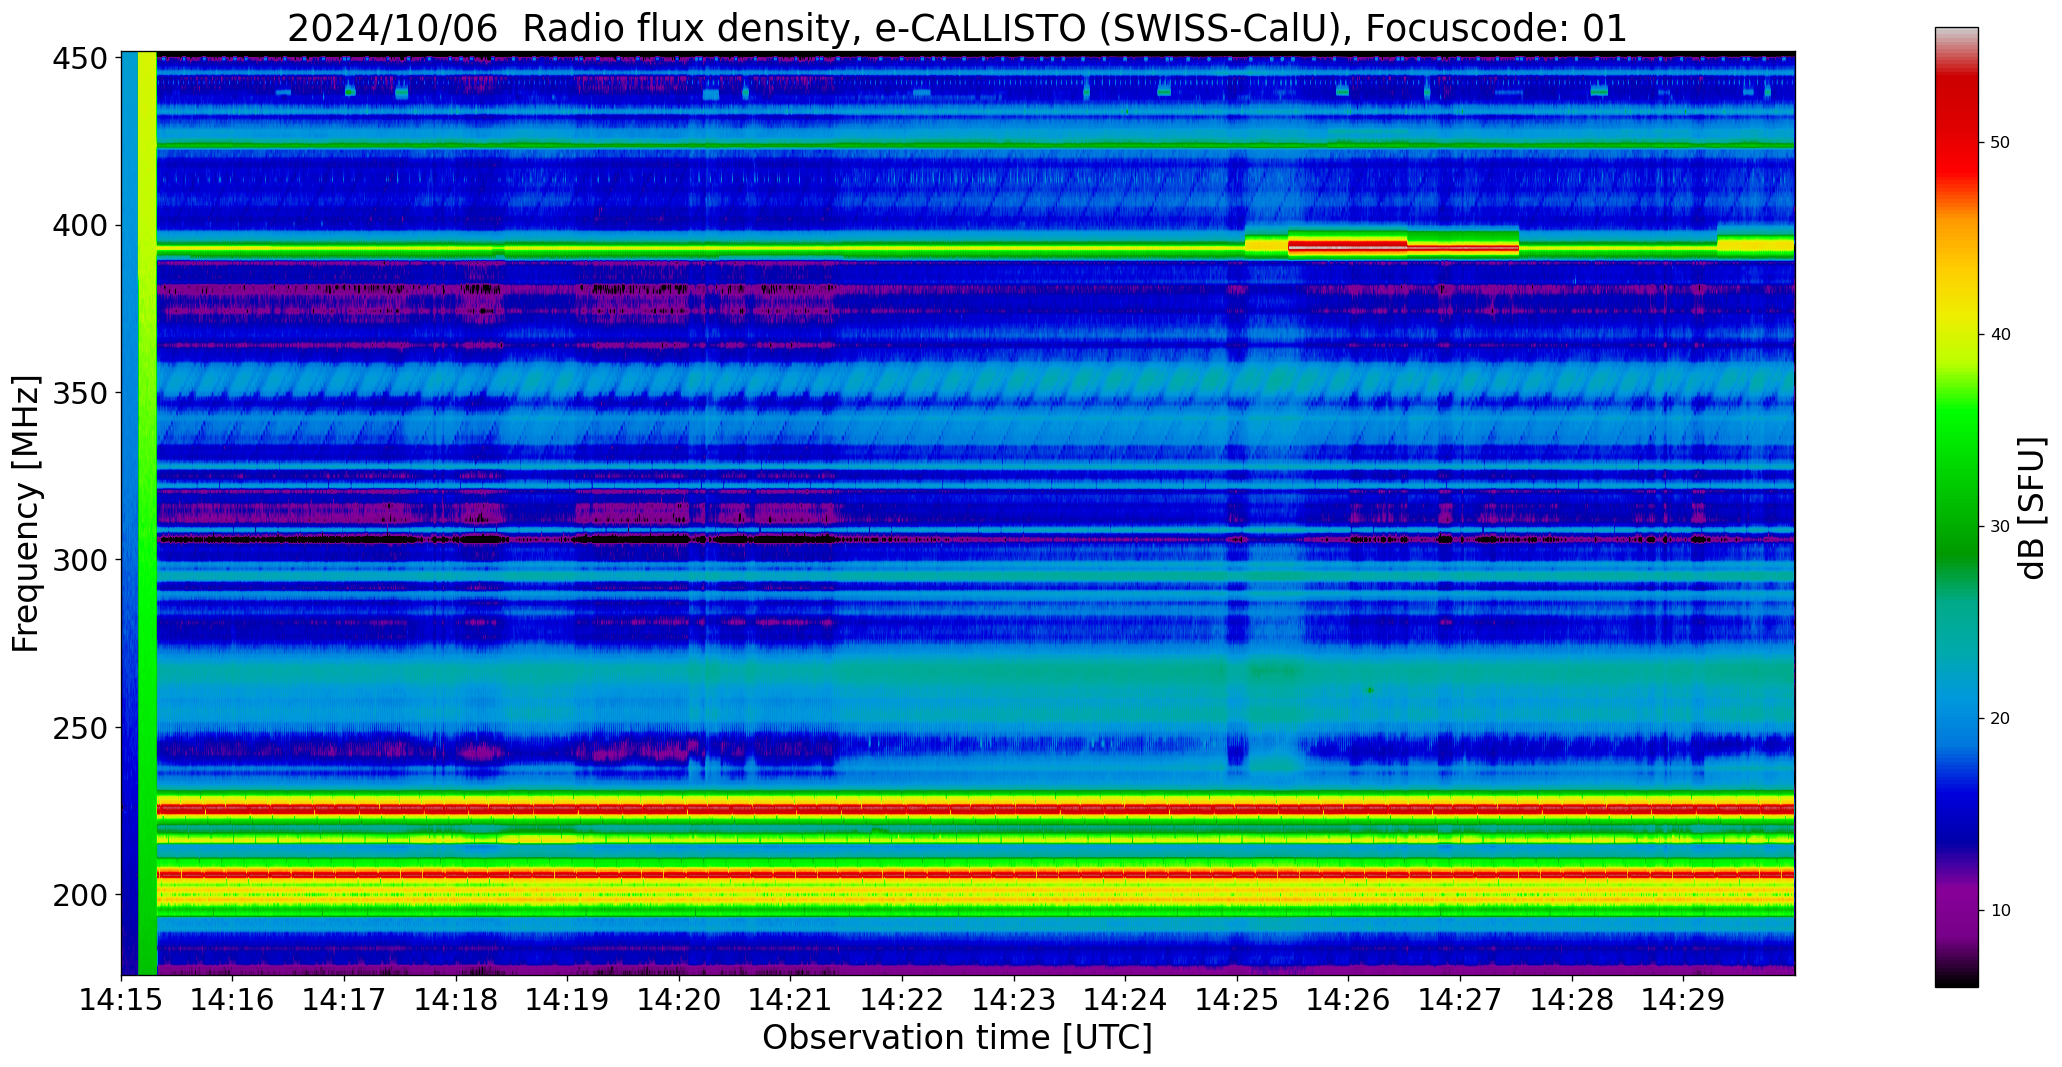
Task: Click the 400 frequency tick label
Action: [x=79, y=226]
